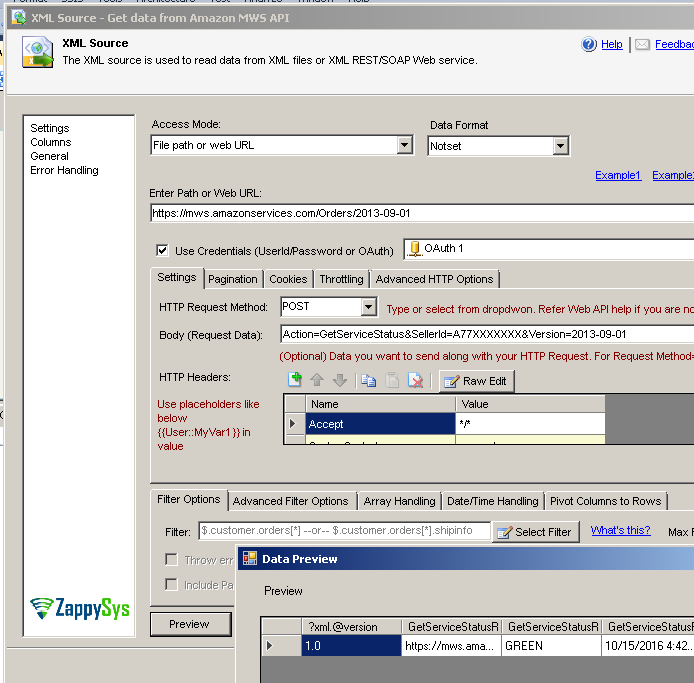Switch to the Pagination tab
This screenshot has height=683, width=694.
click(x=233, y=279)
